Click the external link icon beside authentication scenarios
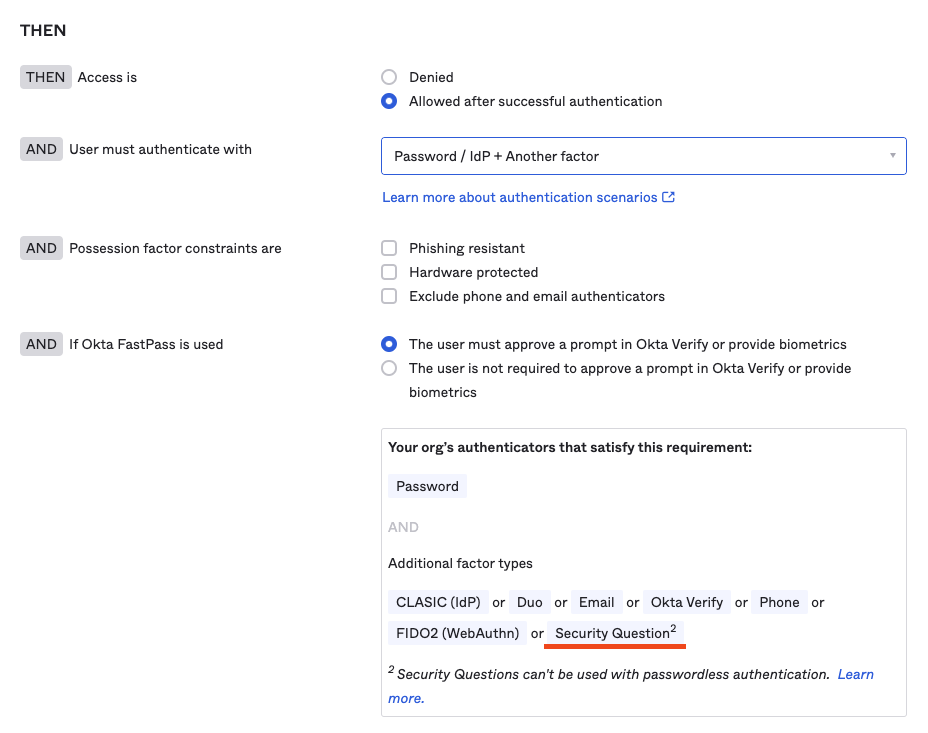 [x=669, y=197]
